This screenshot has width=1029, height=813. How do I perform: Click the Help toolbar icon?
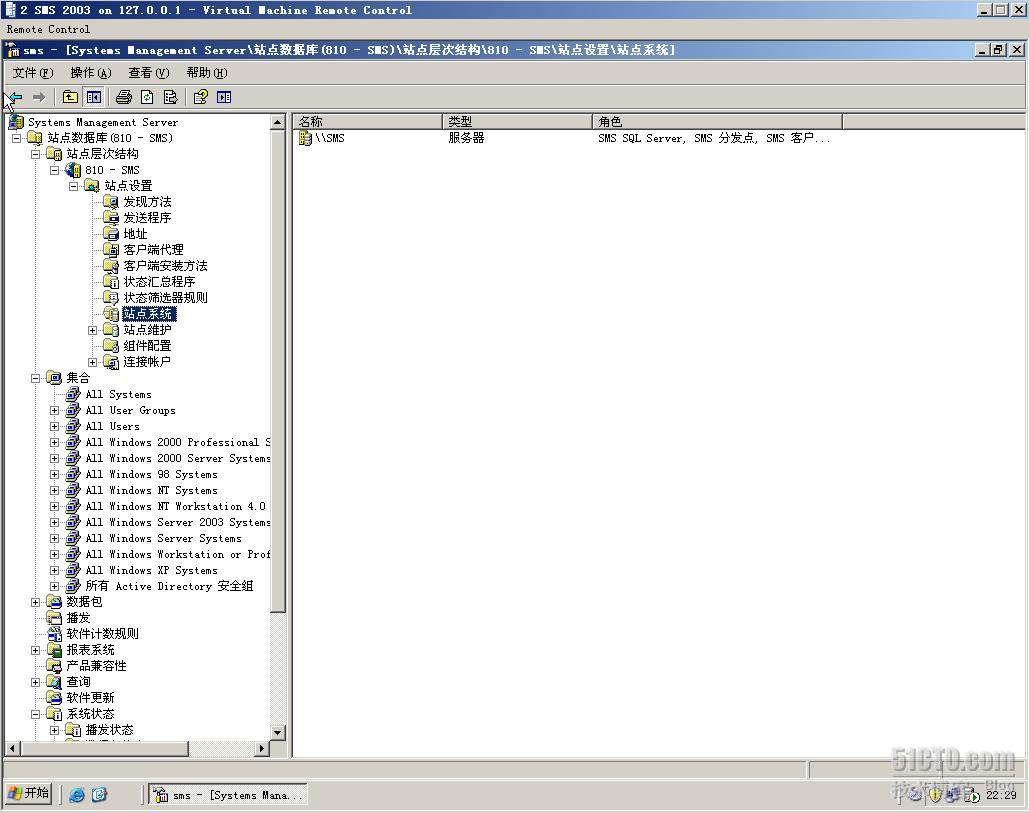click(x=200, y=97)
